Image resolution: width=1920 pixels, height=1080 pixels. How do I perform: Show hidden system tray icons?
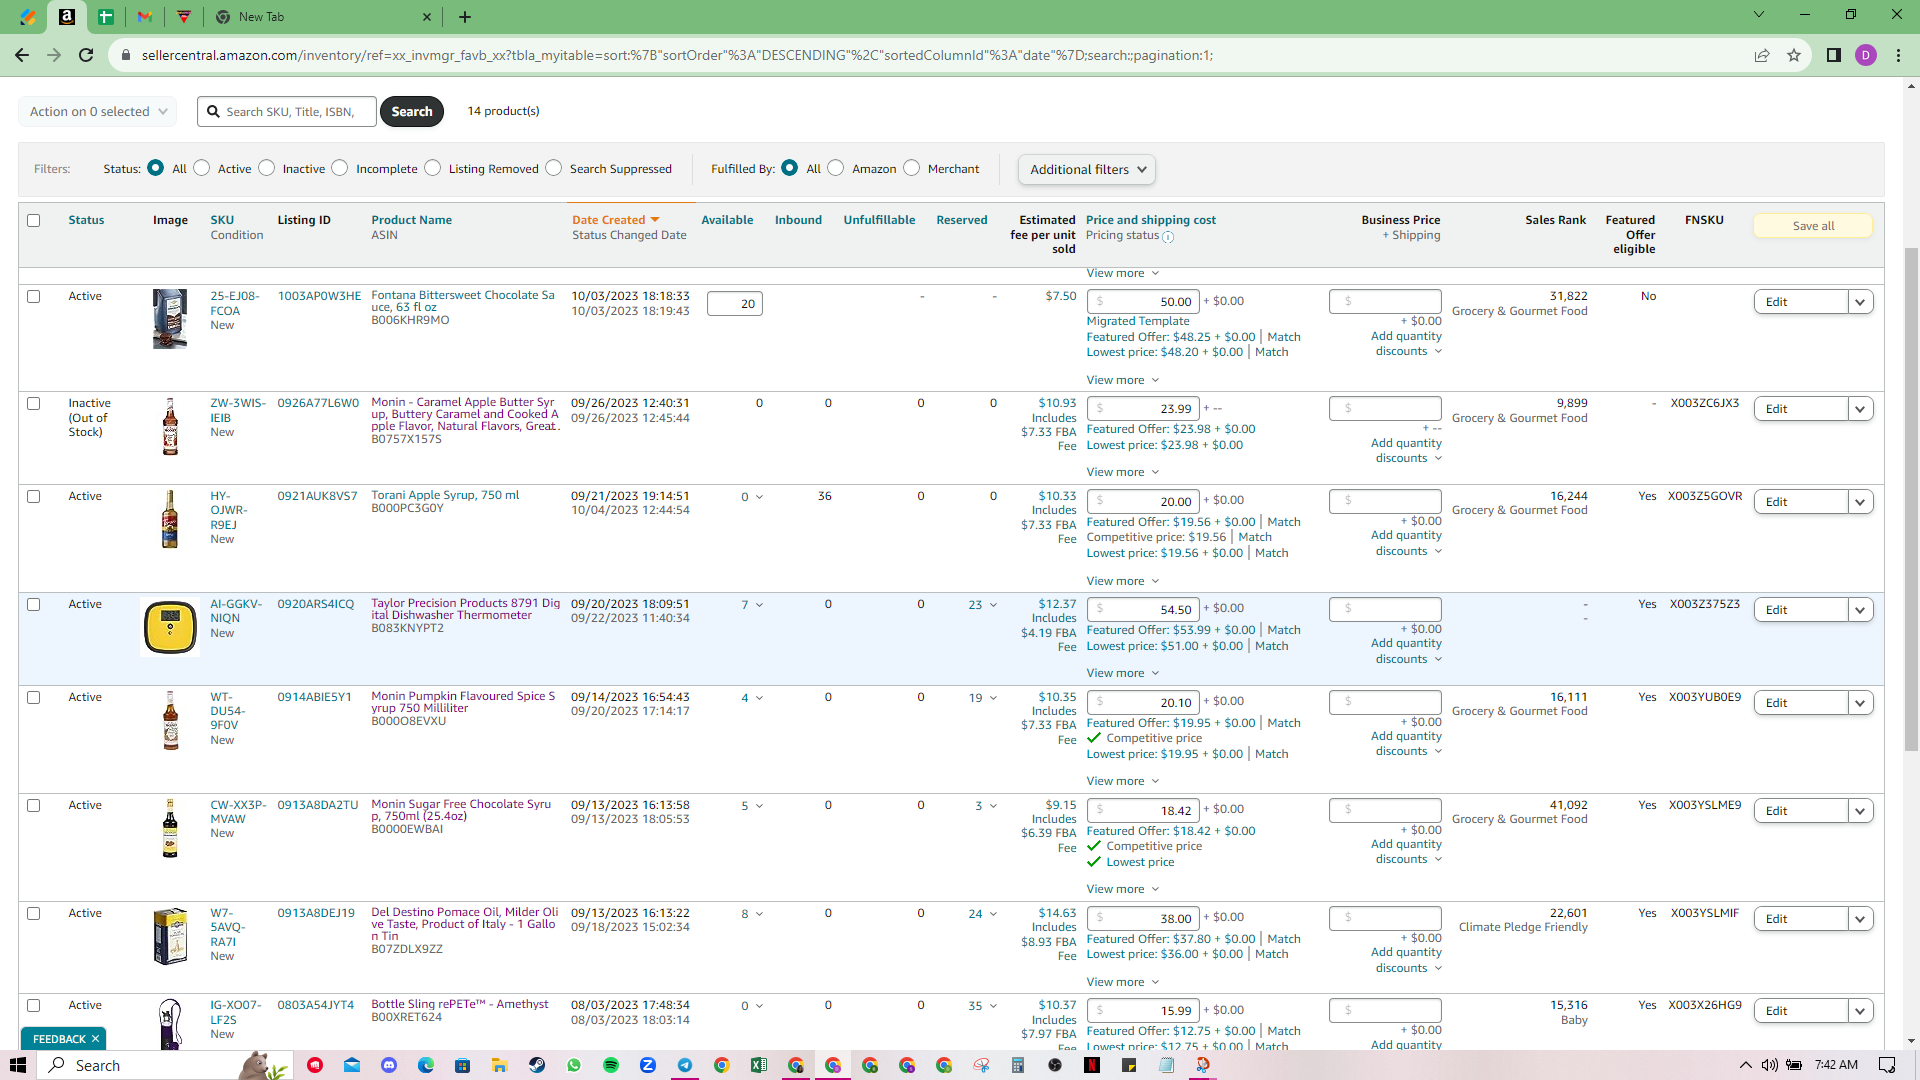point(1746,1065)
